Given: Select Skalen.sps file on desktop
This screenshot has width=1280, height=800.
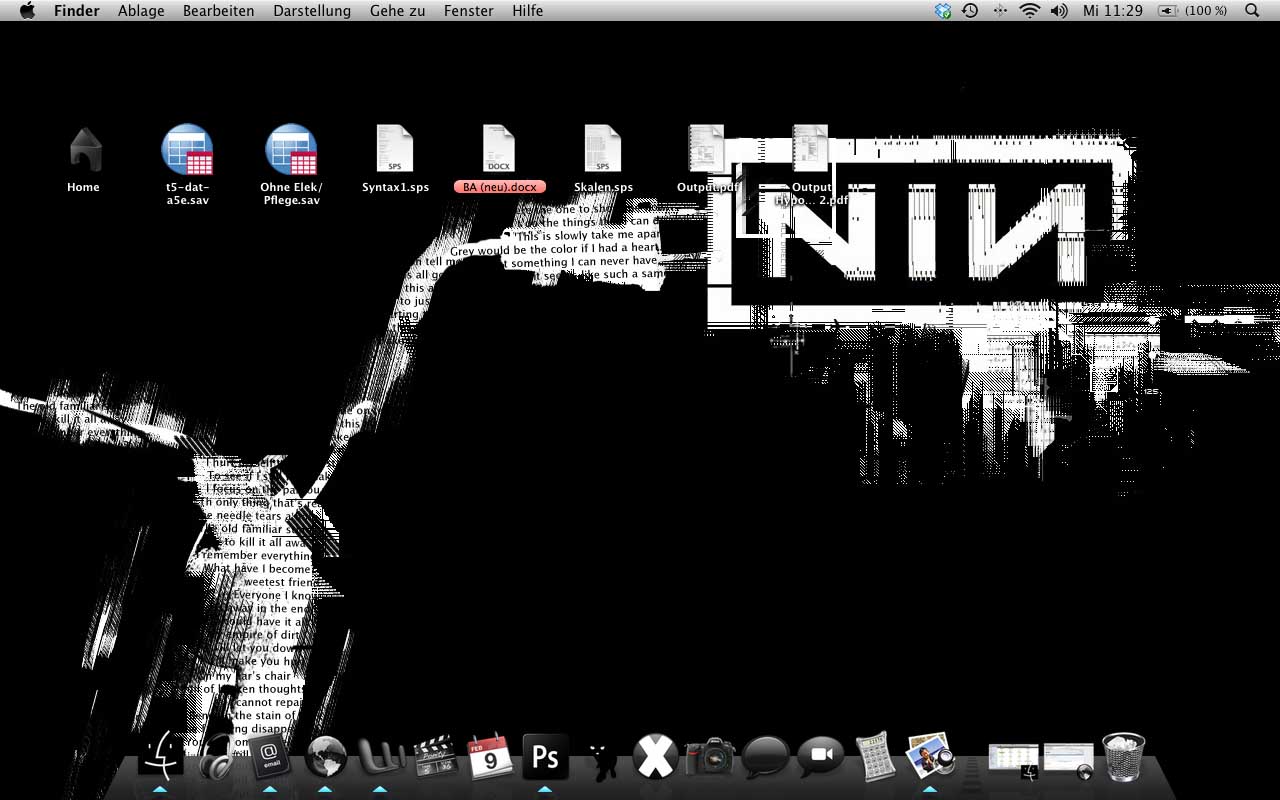Looking at the screenshot, I should click(603, 149).
